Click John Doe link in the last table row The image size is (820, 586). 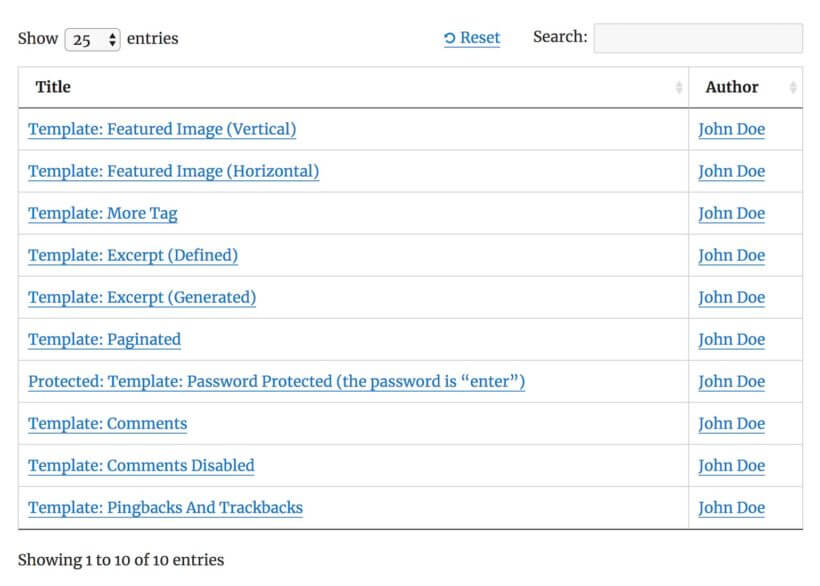731,507
